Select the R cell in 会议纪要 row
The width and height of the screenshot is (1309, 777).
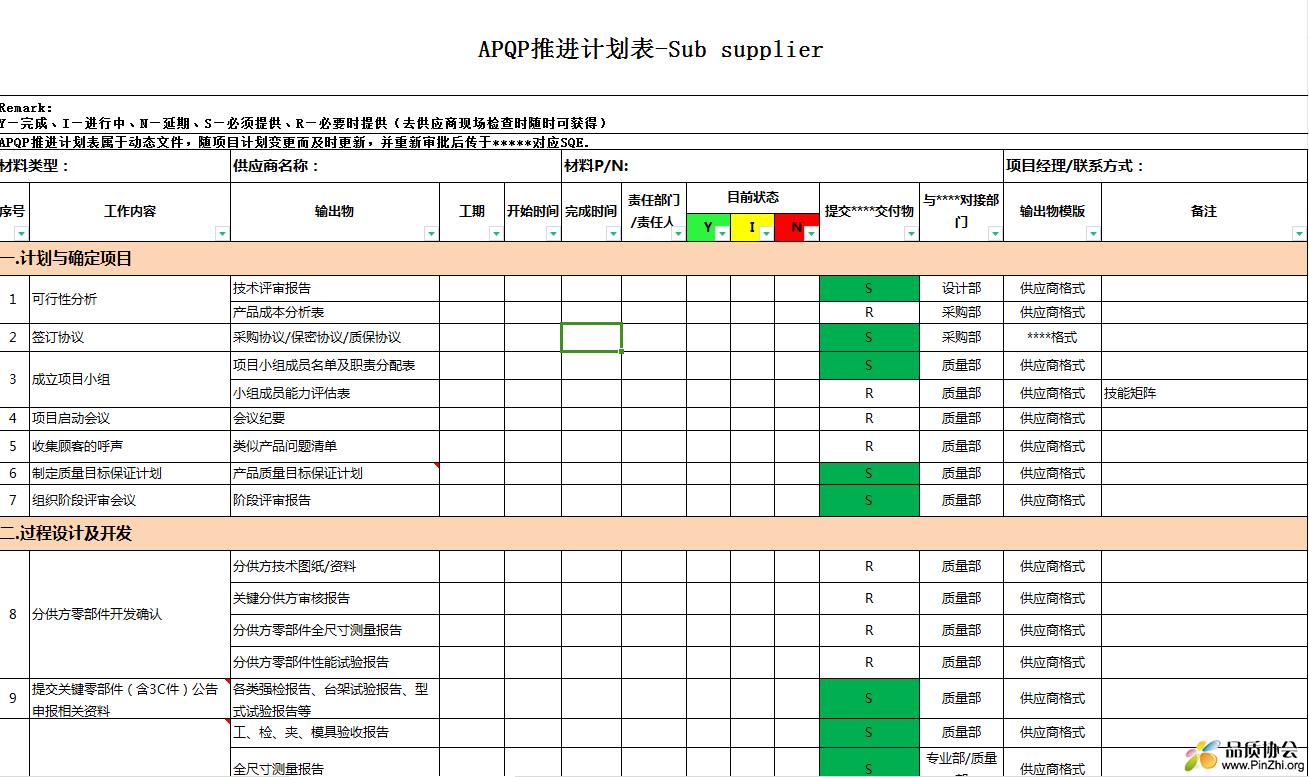(869, 418)
